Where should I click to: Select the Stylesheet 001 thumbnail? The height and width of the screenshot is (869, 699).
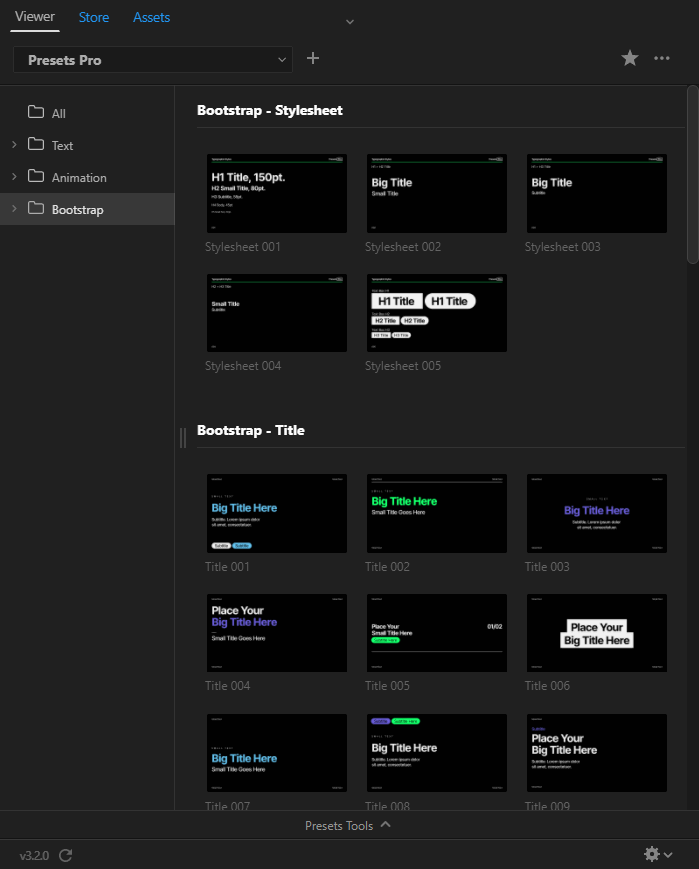277,193
